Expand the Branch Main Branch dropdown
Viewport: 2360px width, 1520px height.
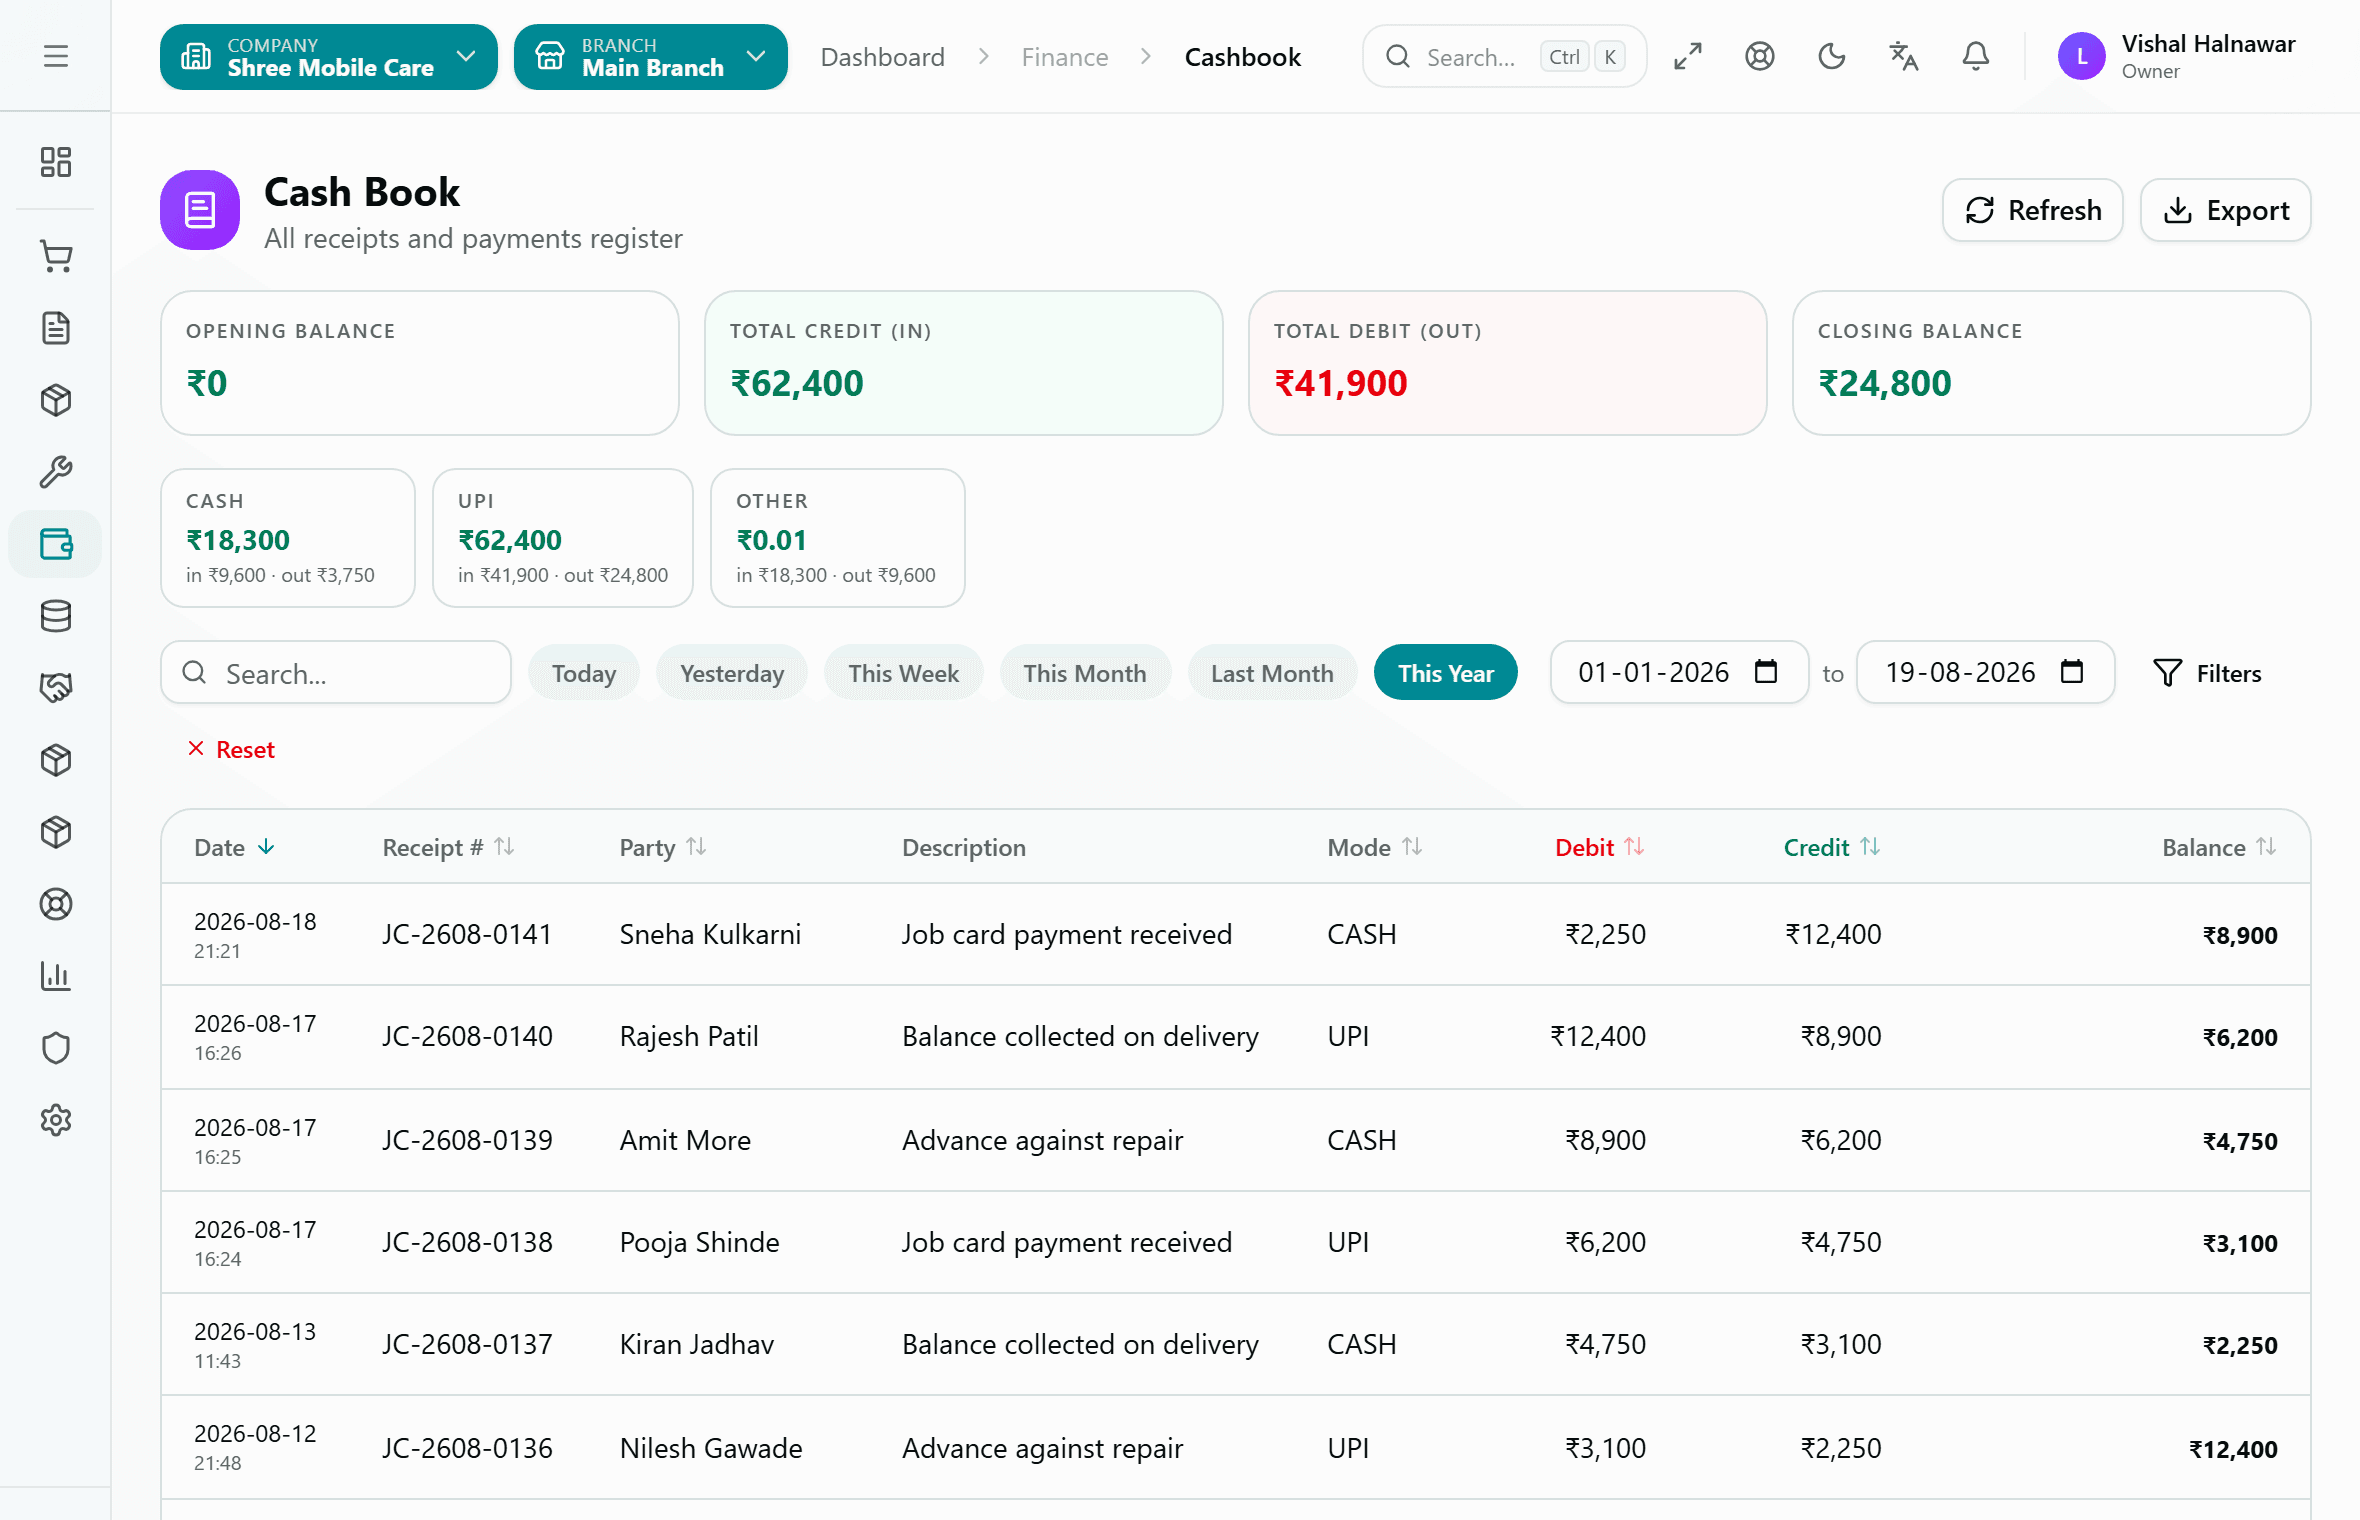[x=651, y=57]
